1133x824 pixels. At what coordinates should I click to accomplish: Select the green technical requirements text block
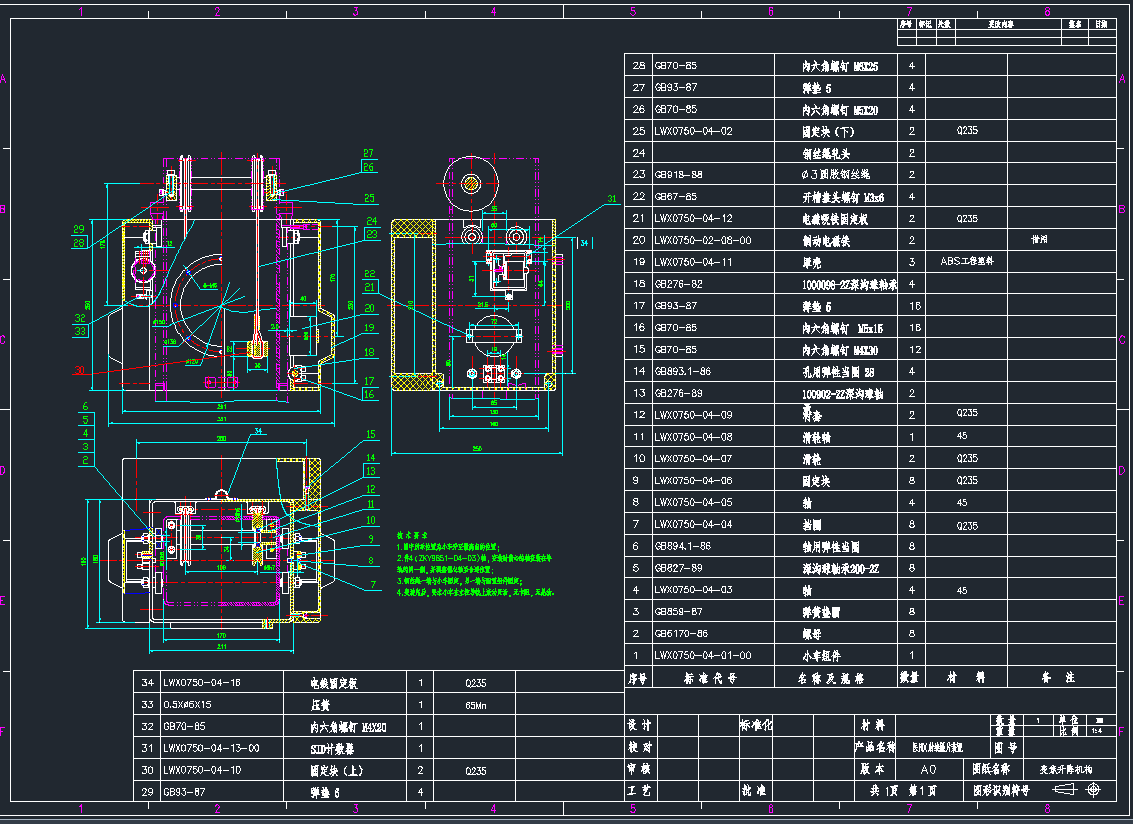click(x=474, y=565)
